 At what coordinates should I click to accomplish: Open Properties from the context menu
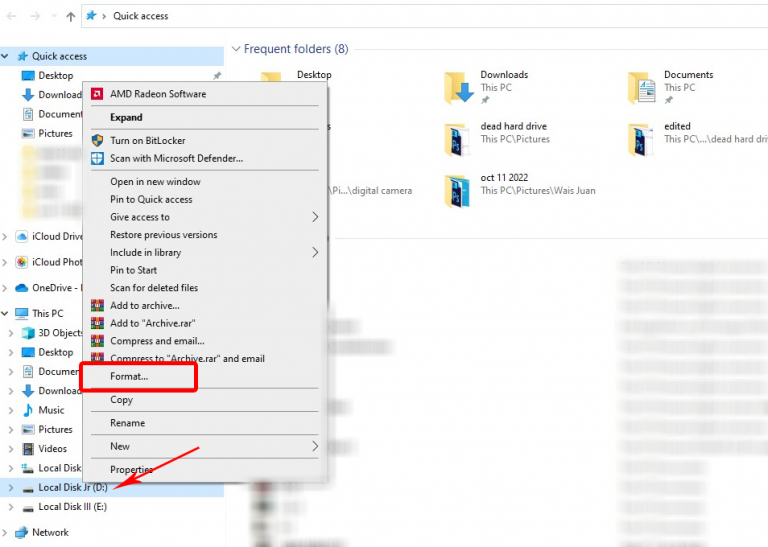point(205,470)
